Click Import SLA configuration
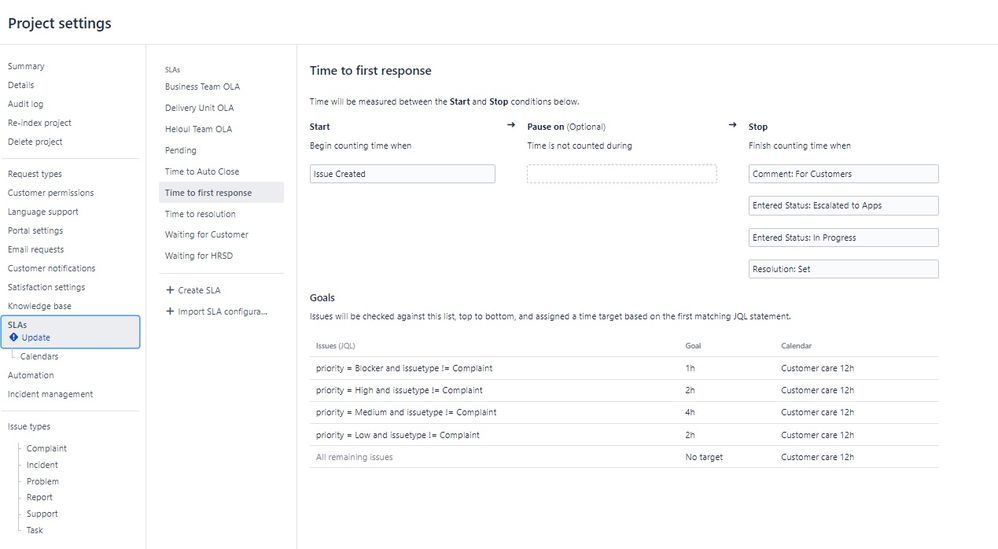 pos(222,311)
